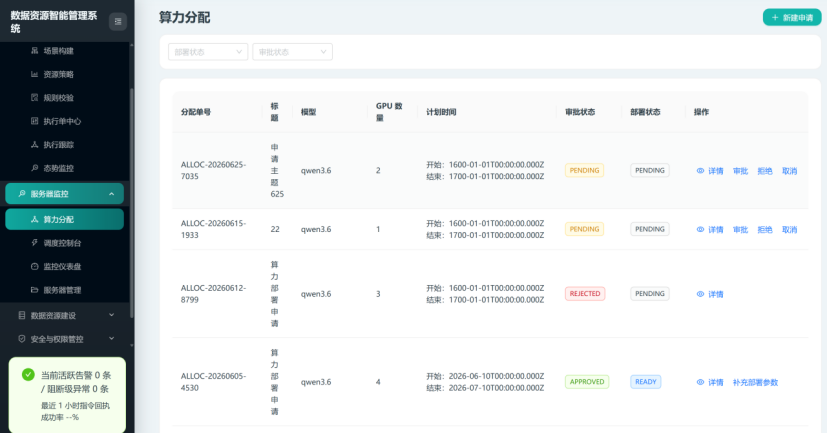This screenshot has height=434, width=828.
Task: Click 拒绝 for ALLOC-20260625-7035
Action: (765, 171)
